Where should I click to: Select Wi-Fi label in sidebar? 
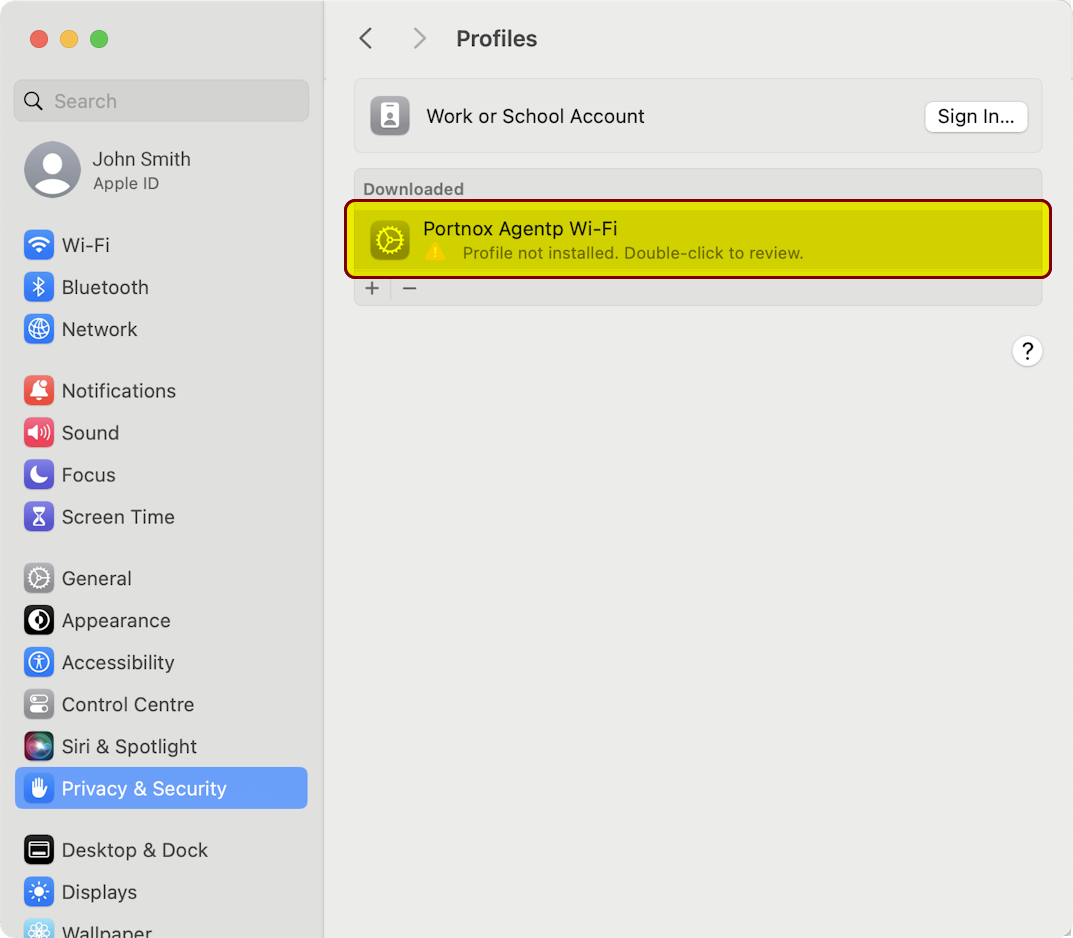[86, 245]
